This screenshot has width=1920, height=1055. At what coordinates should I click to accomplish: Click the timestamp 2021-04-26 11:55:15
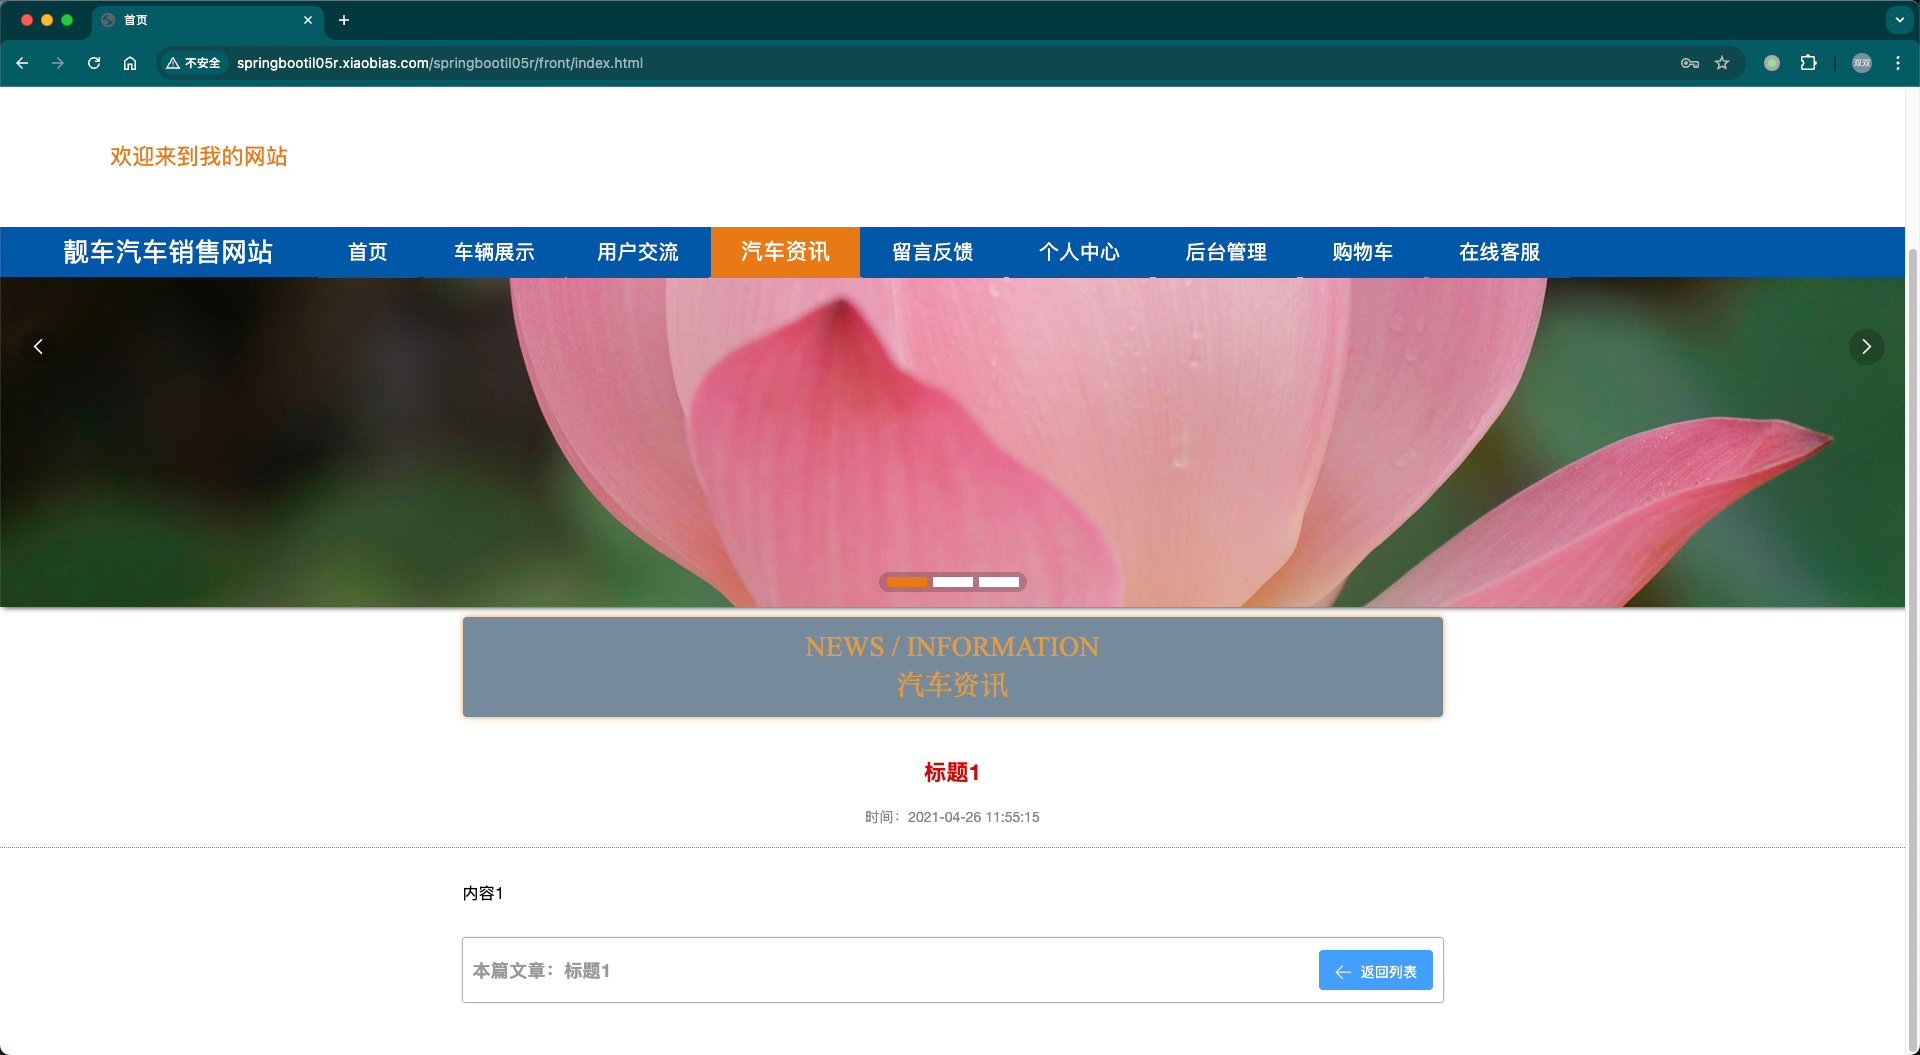(973, 817)
